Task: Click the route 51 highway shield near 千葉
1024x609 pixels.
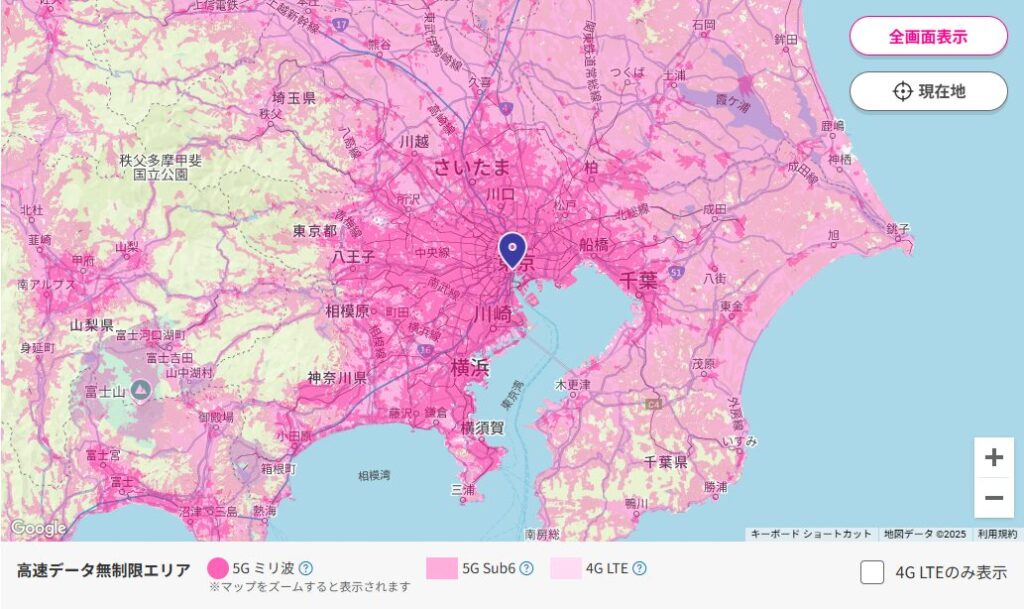Action: coord(677,272)
